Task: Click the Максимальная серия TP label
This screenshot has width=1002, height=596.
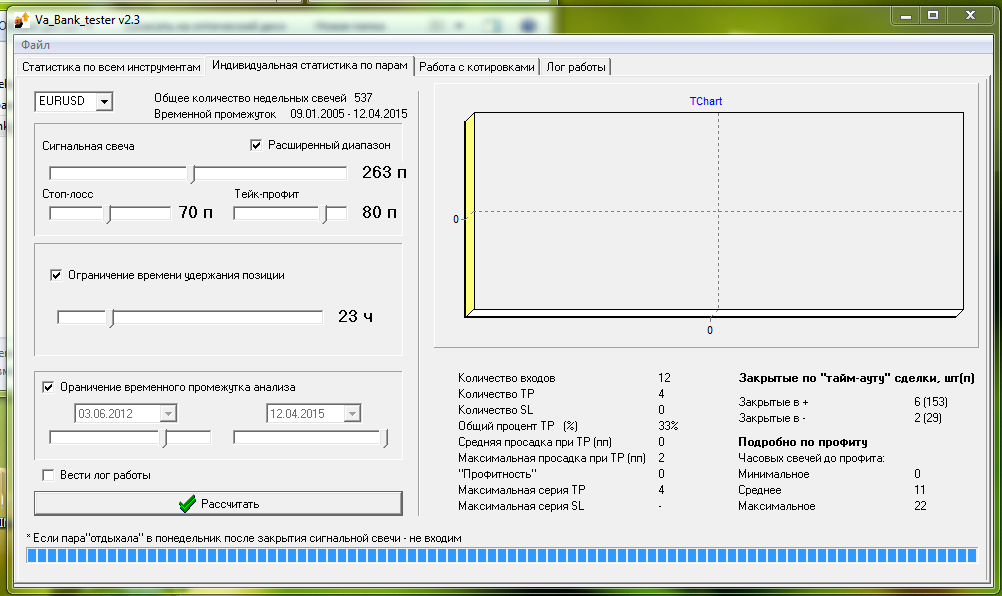Action: coord(521,490)
